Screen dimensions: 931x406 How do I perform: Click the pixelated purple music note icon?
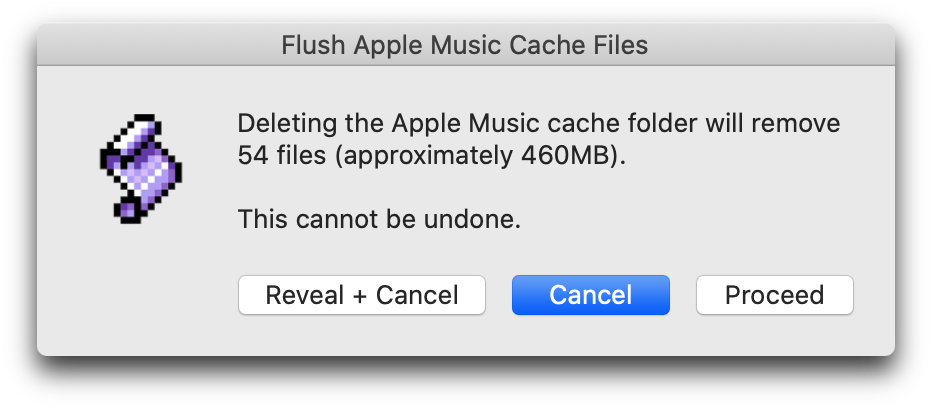[x=141, y=169]
